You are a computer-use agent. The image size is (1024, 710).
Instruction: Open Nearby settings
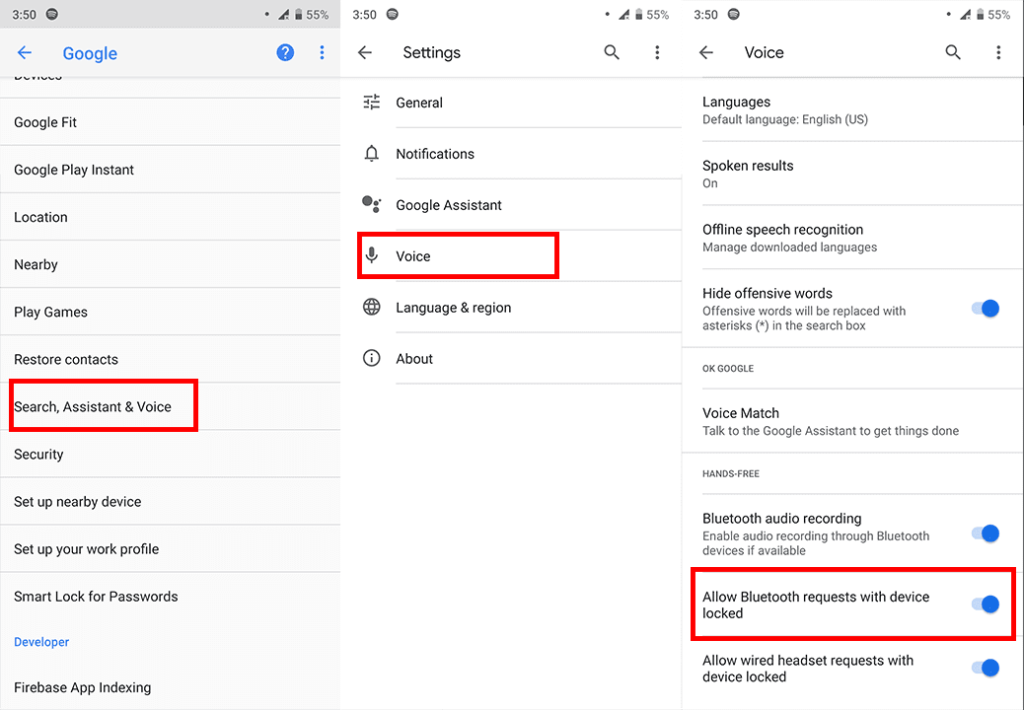coord(170,265)
